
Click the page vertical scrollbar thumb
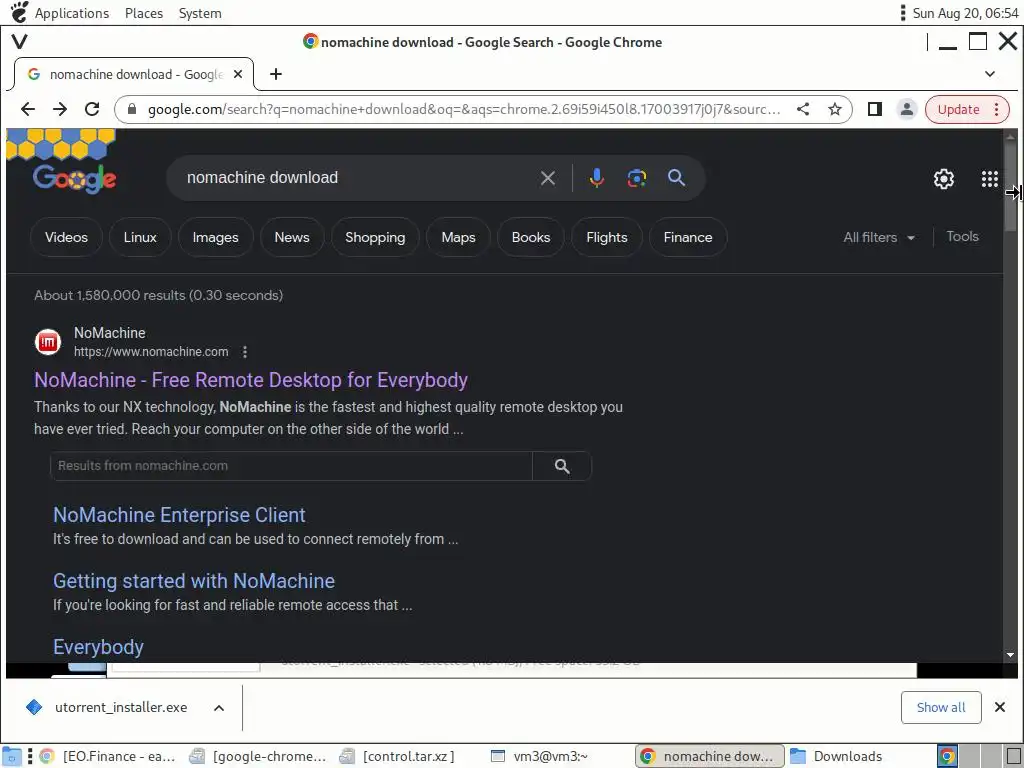click(1010, 186)
